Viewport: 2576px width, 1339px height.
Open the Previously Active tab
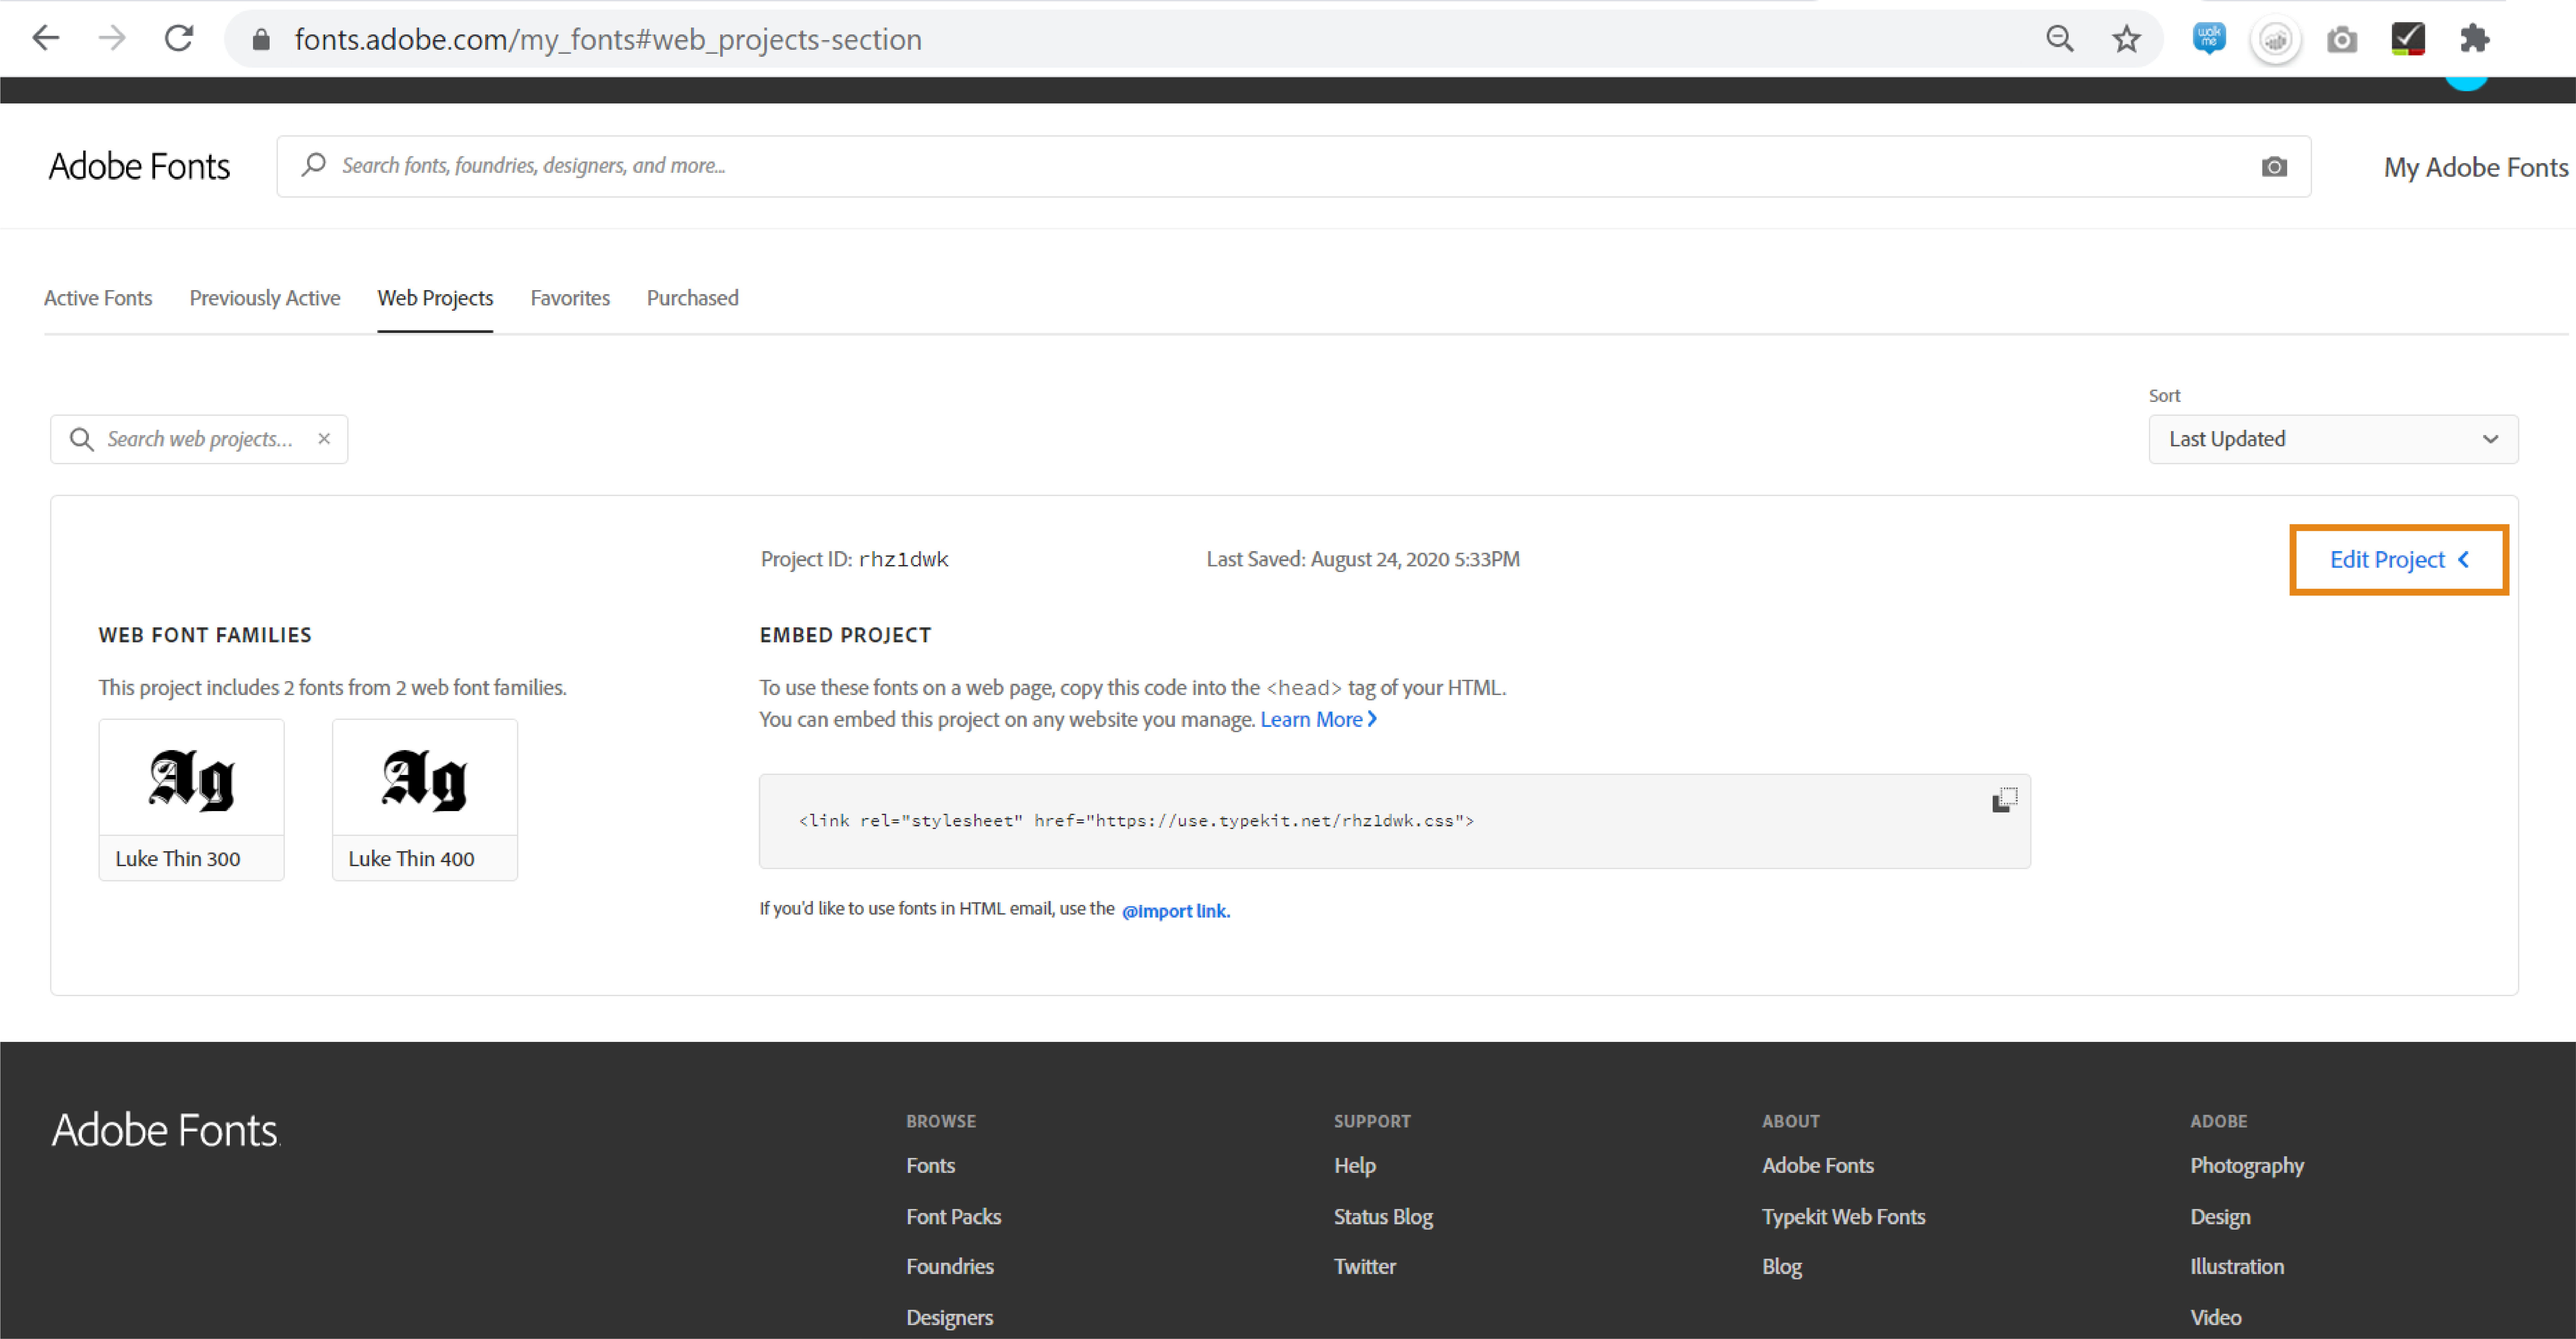click(265, 298)
